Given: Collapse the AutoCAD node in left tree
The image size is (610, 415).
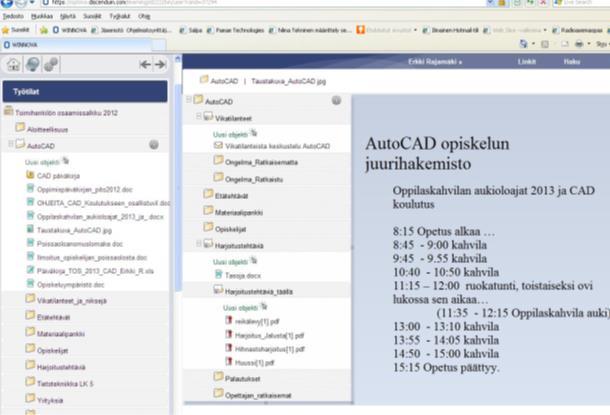Looking at the screenshot, I should 11,144.
